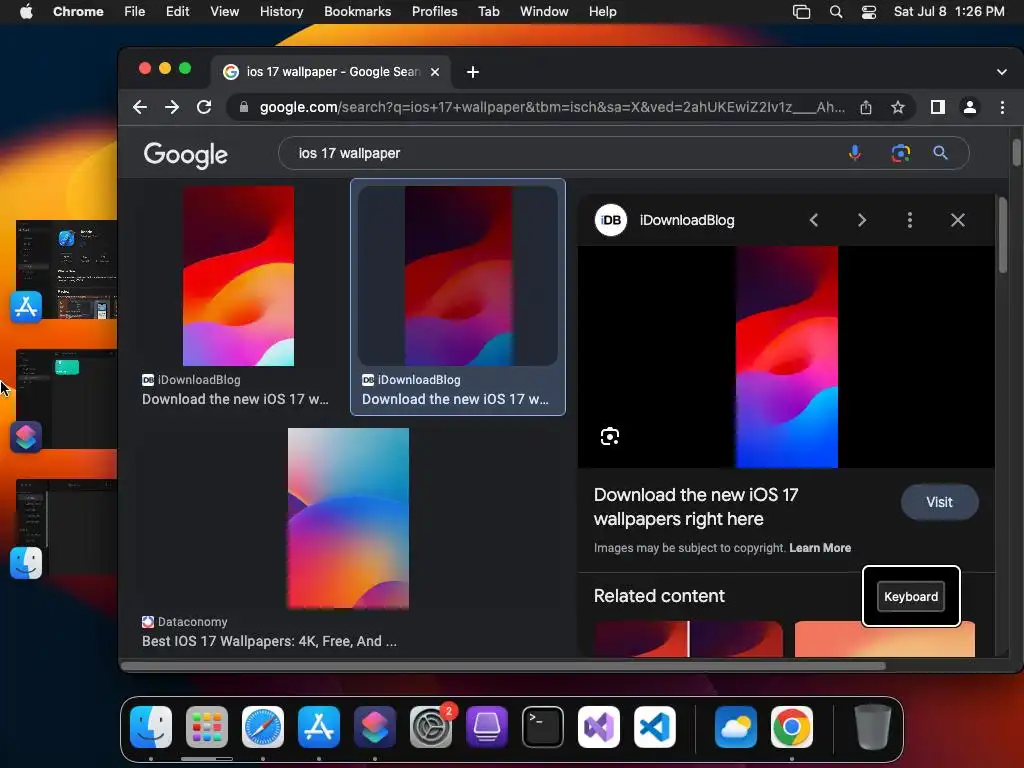Open Best IOS 17 Wallpapers result title

coord(269,641)
